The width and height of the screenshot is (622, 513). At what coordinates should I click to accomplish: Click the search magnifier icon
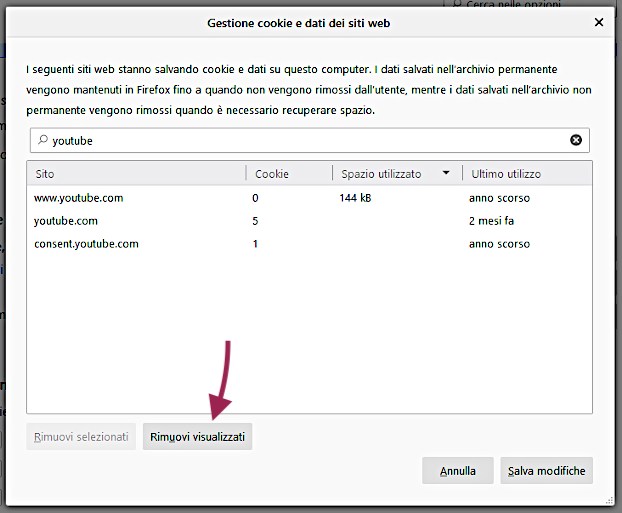[42, 140]
